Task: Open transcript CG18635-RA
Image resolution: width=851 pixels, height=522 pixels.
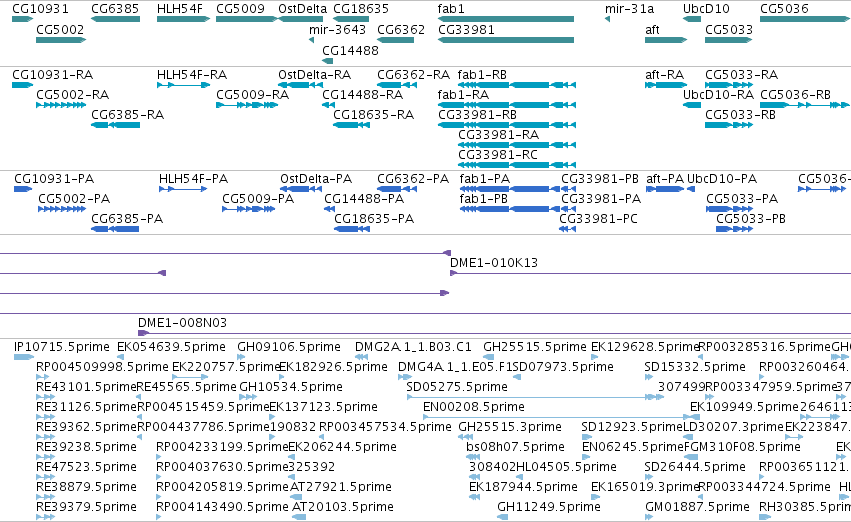Action: 373,114
